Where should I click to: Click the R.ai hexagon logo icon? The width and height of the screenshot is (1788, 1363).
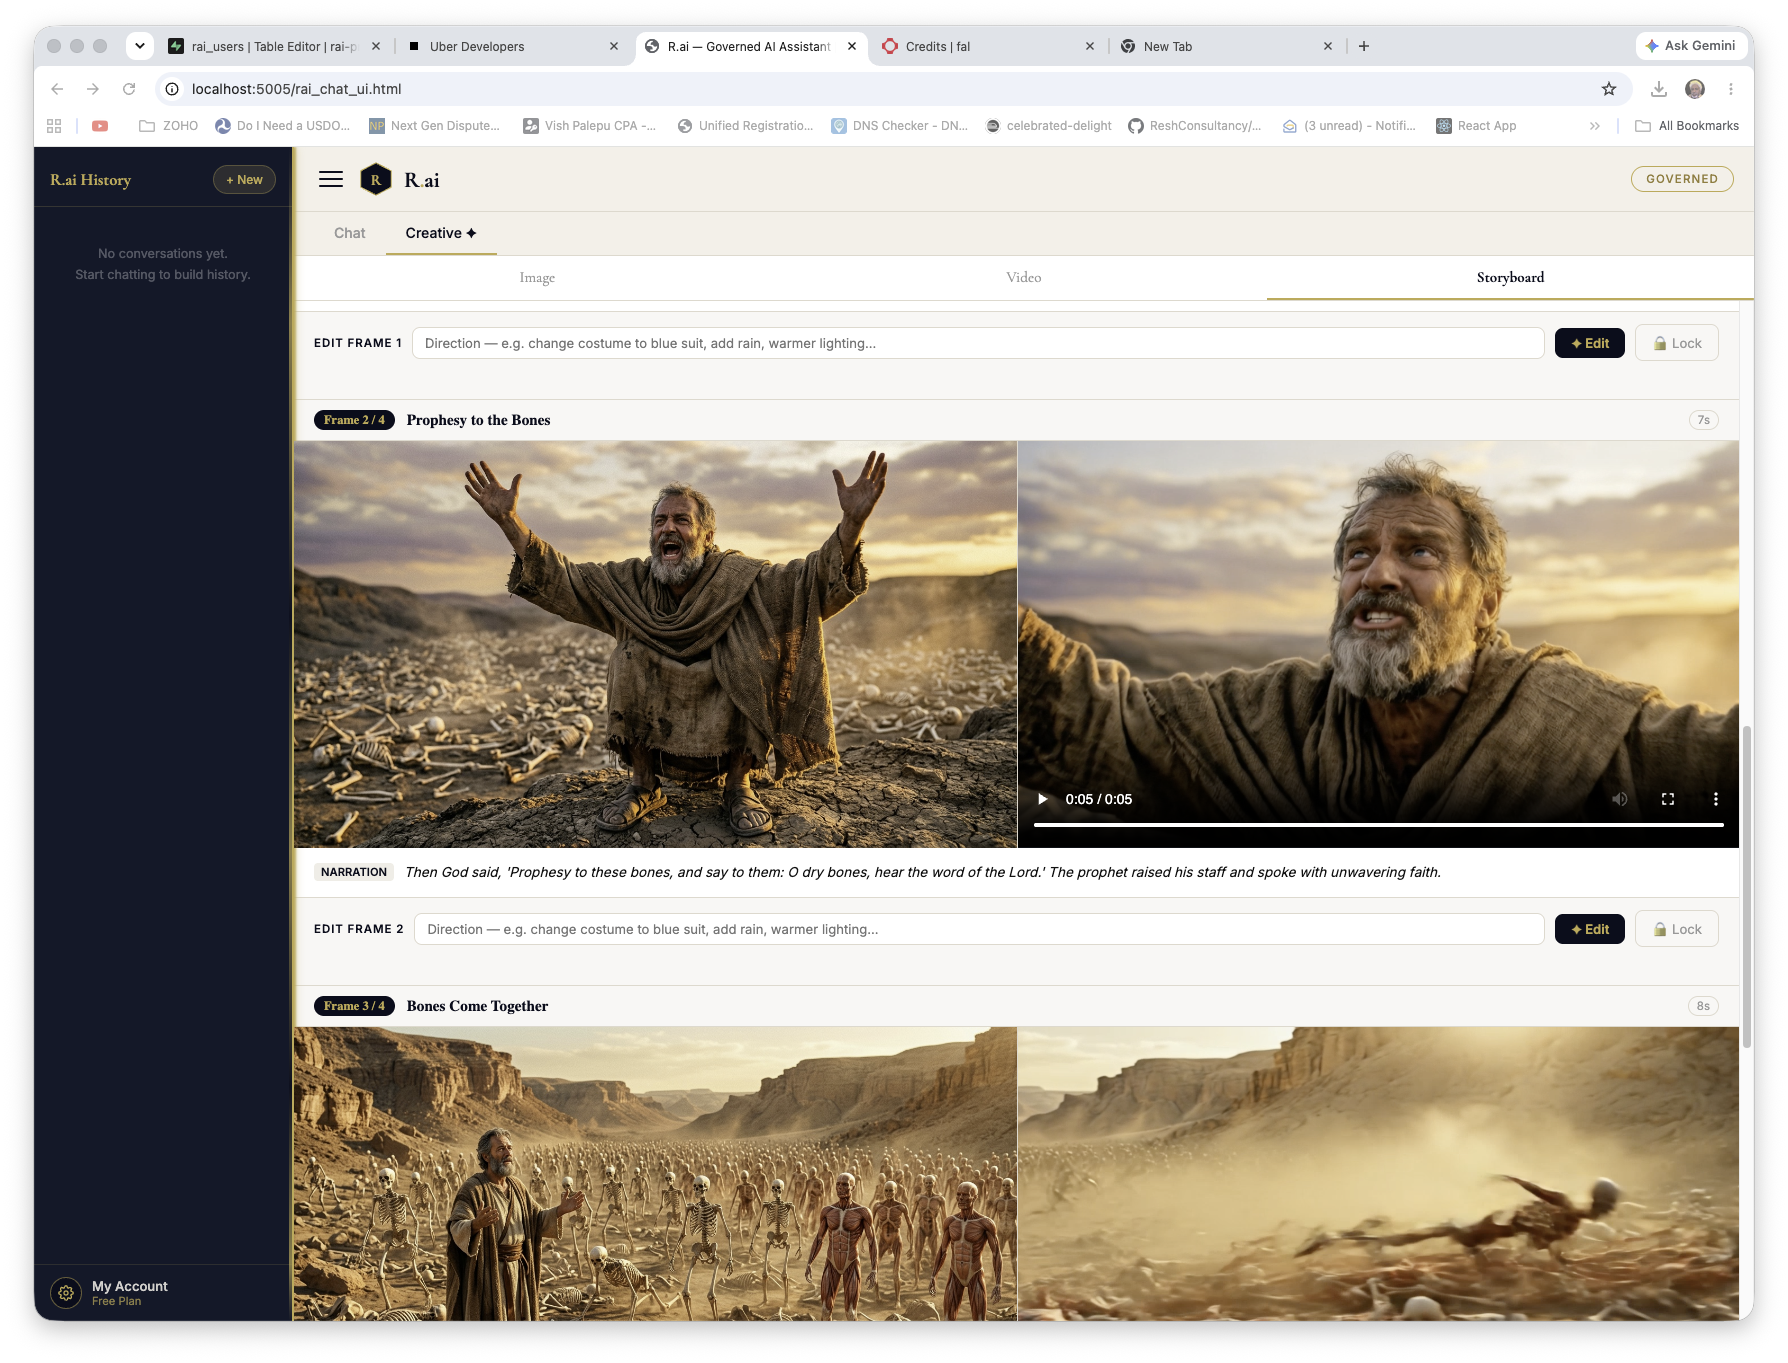tap(376, 179)
